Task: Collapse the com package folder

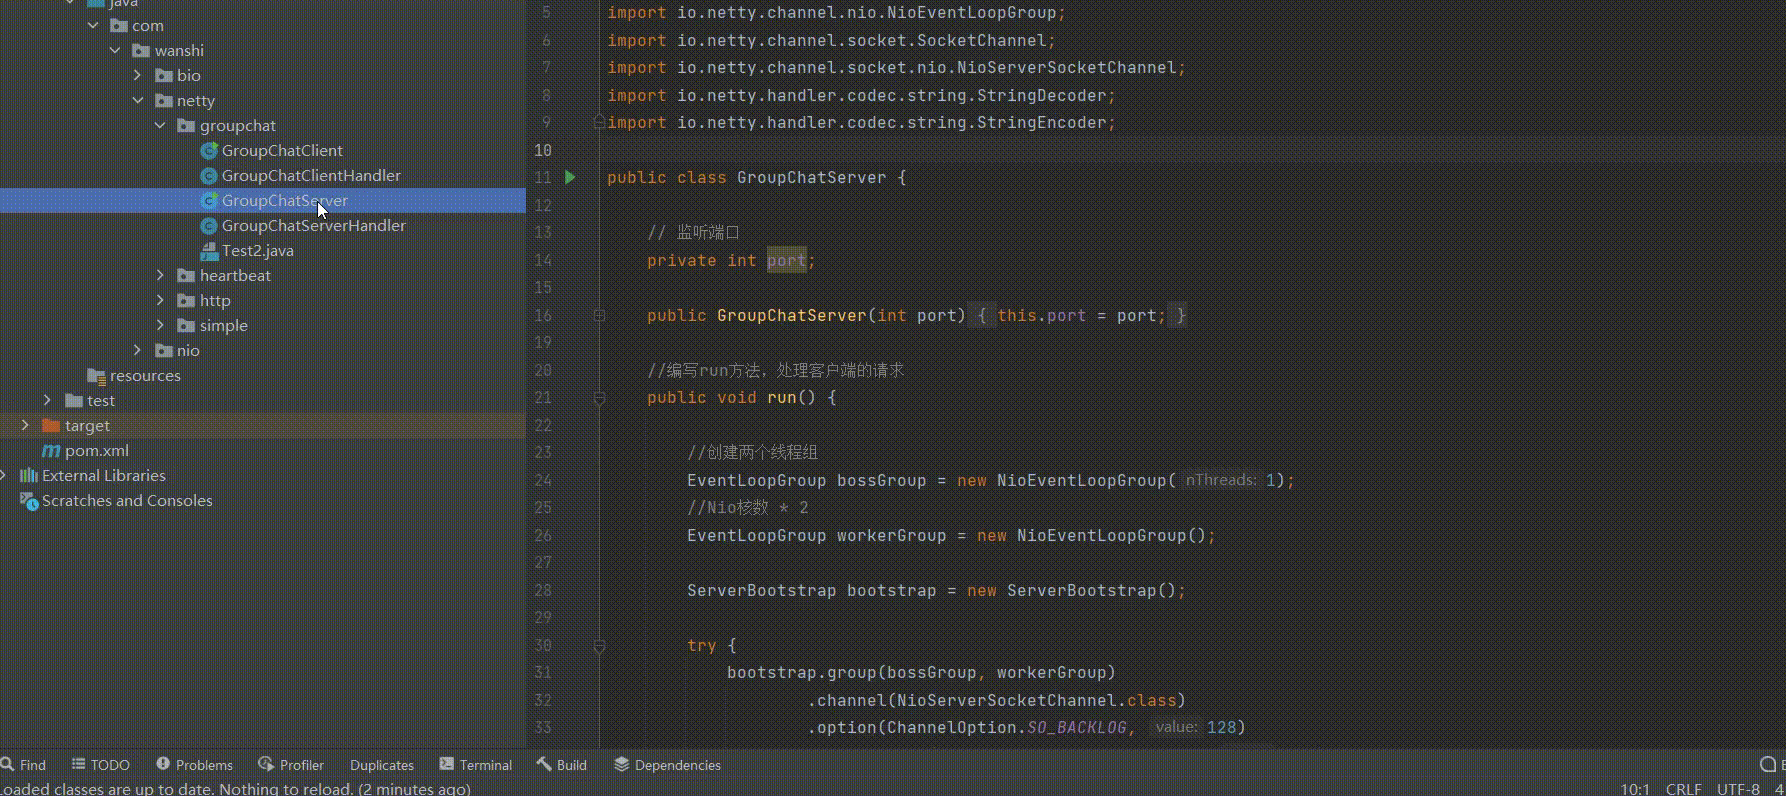Action: (93, 25)
